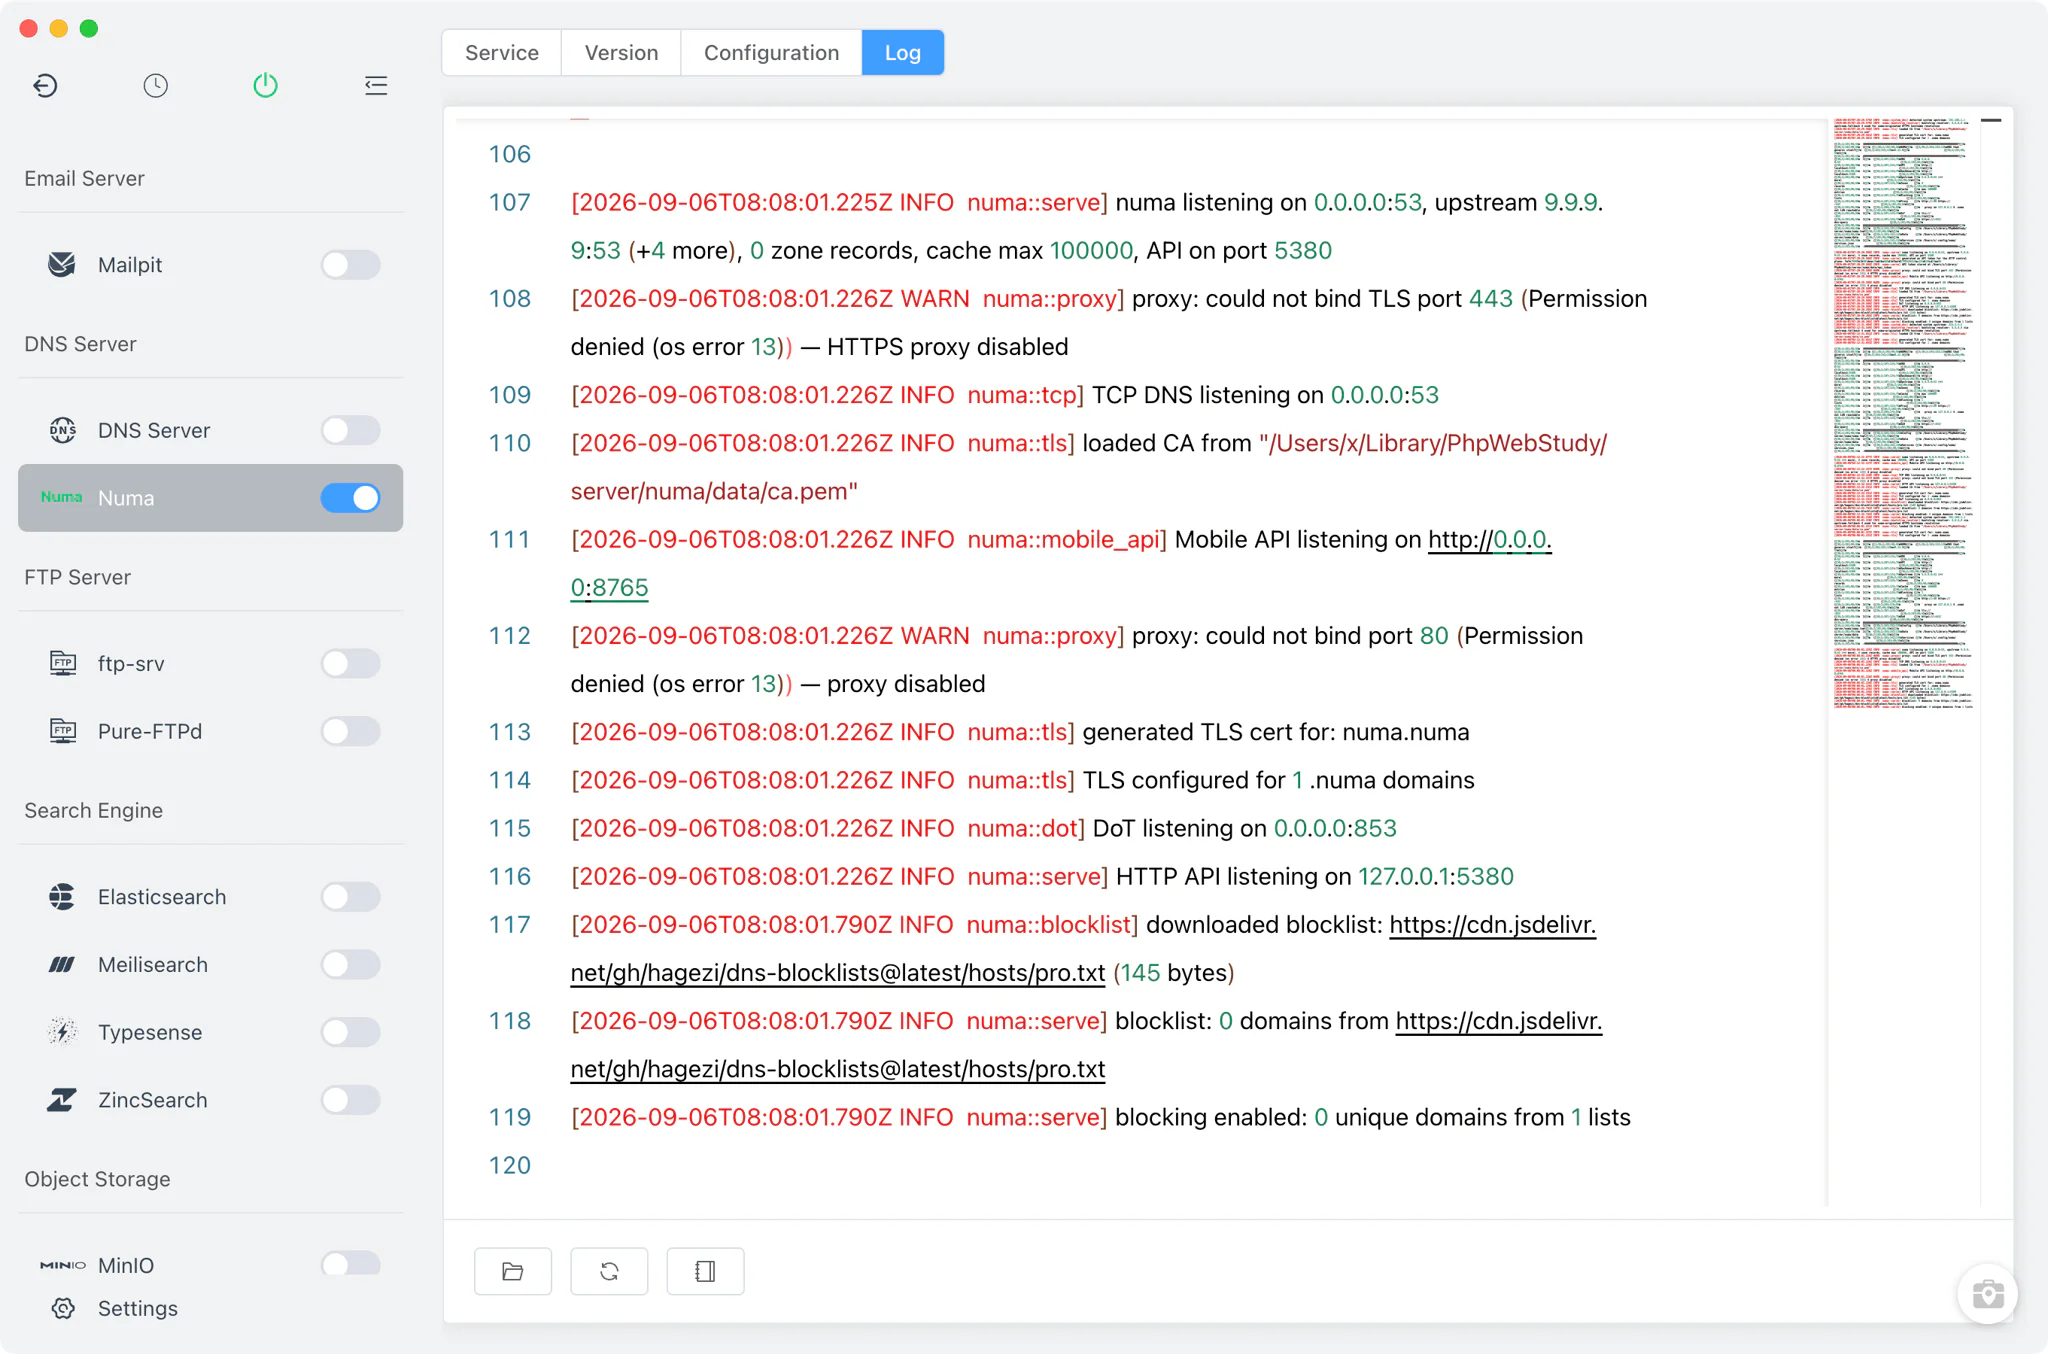The height and width of the screenshot is (1354, 2048).
Task: Open blocklist URL link on line 118
Action: coord(1498,1021)
